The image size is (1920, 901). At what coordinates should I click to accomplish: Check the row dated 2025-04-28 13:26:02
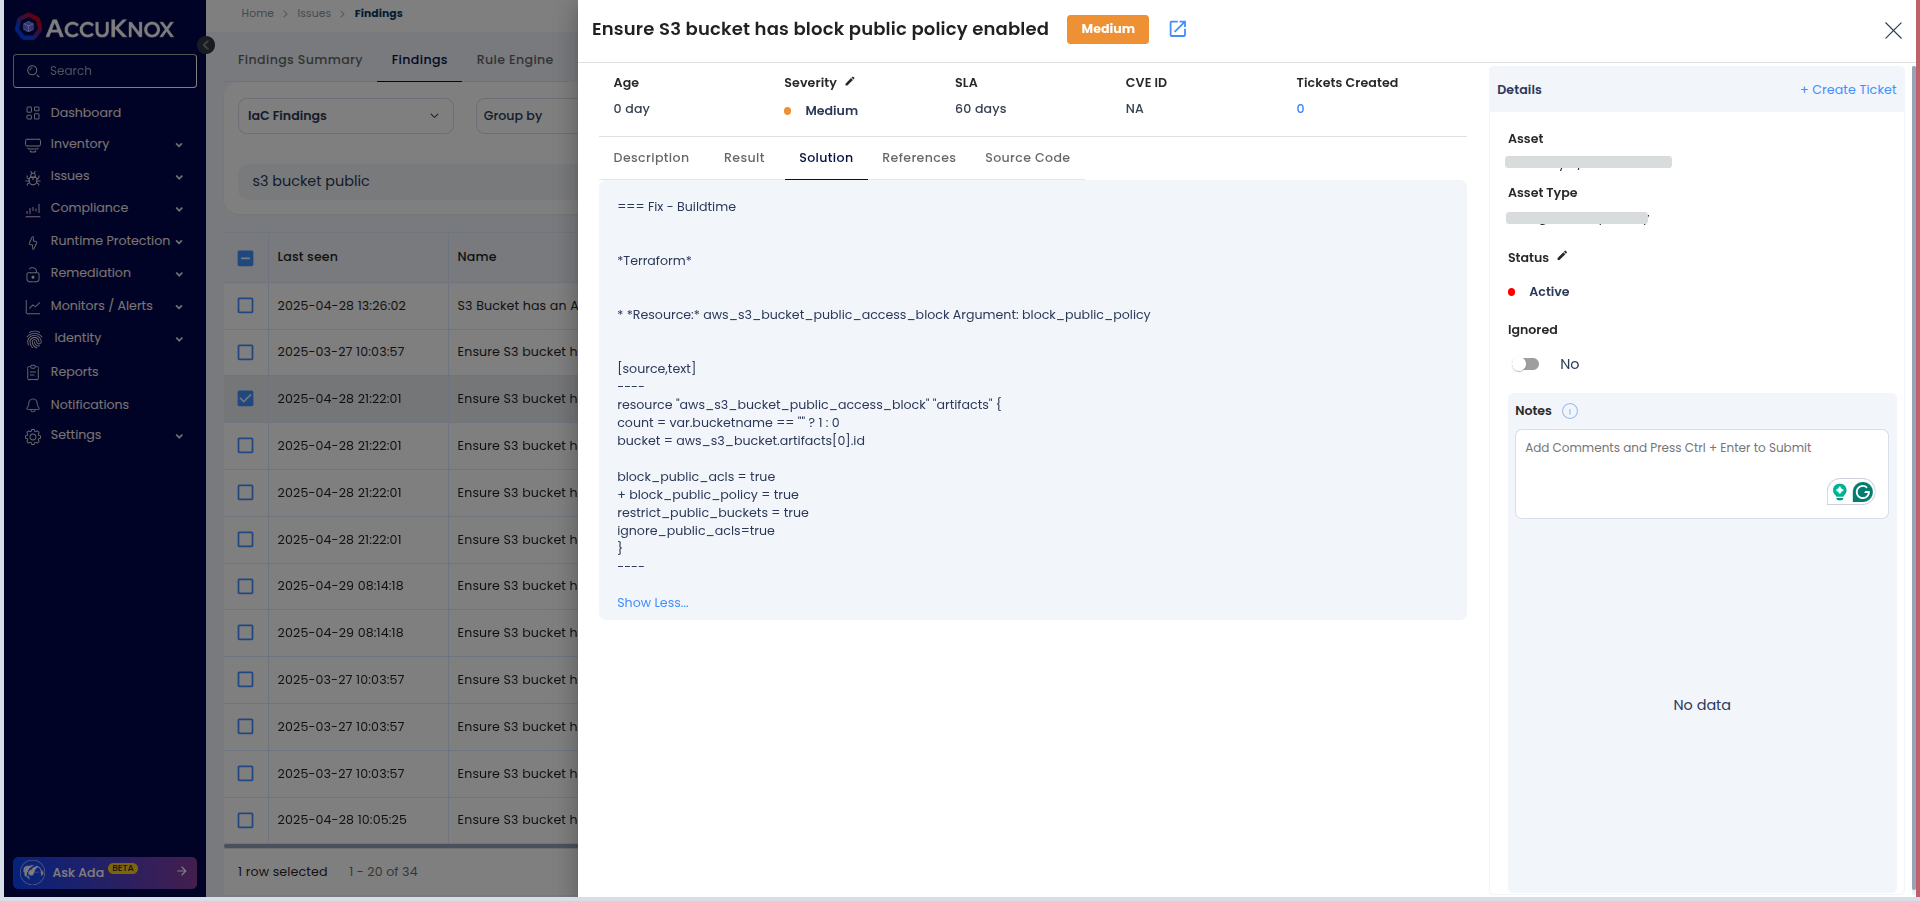246,305
